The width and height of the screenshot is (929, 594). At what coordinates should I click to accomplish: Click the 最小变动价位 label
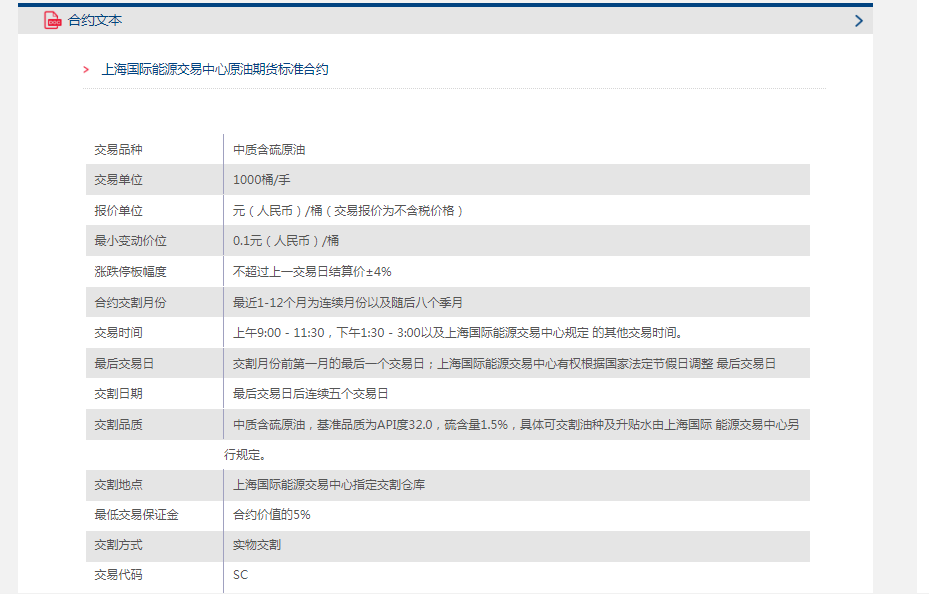[130, 241]
